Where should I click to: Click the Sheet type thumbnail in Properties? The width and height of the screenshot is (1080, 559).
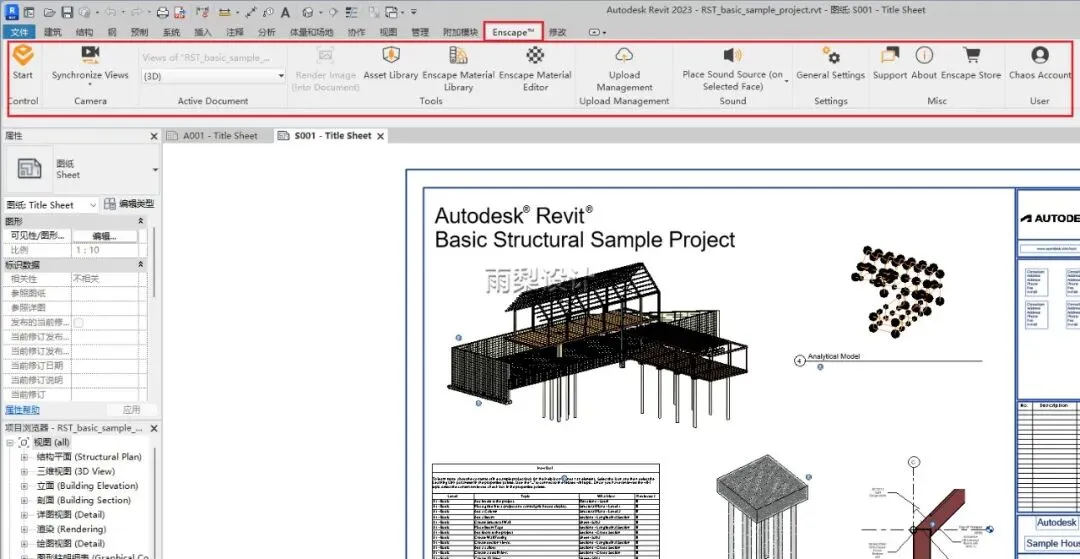pos(29,168)
